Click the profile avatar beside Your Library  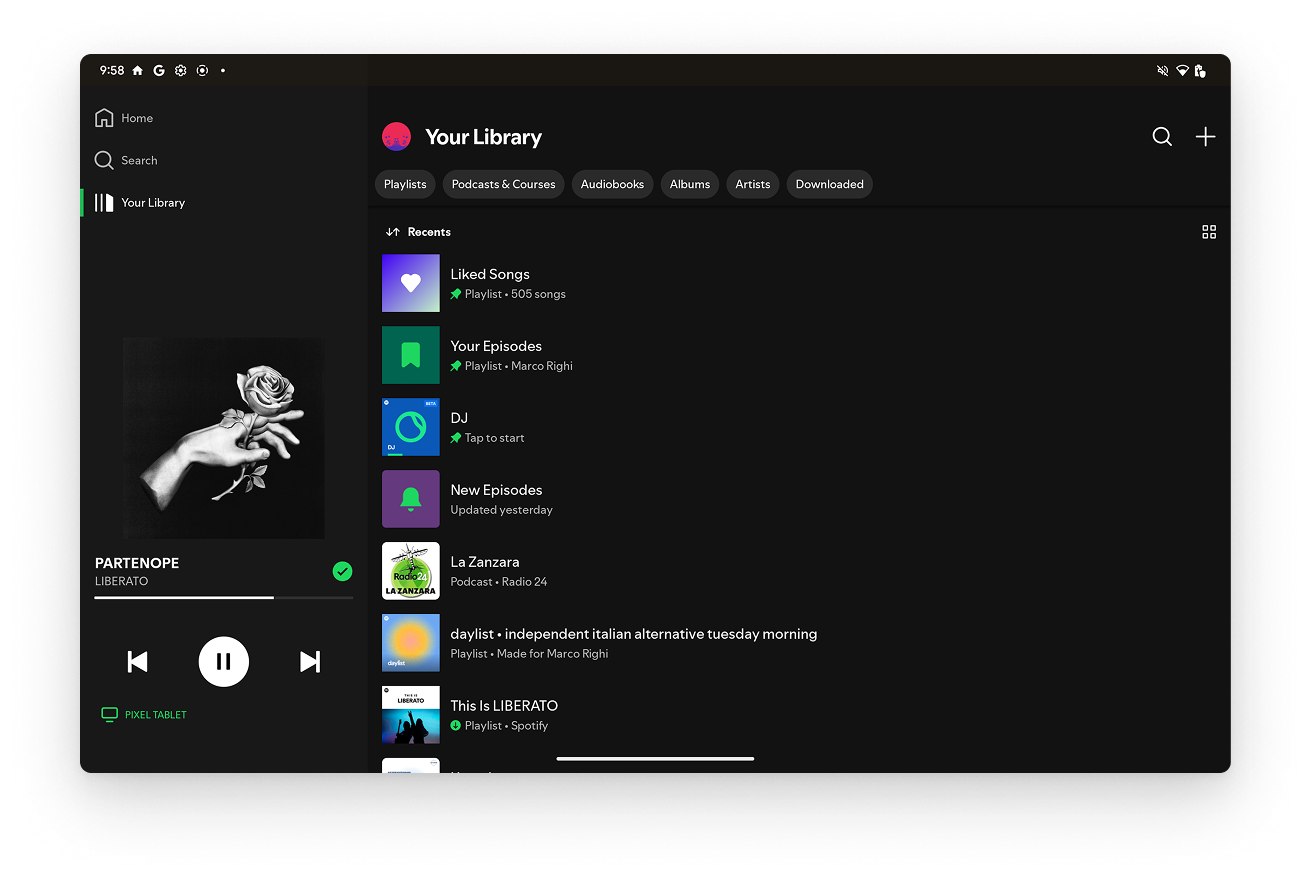(x=397, y=137)
